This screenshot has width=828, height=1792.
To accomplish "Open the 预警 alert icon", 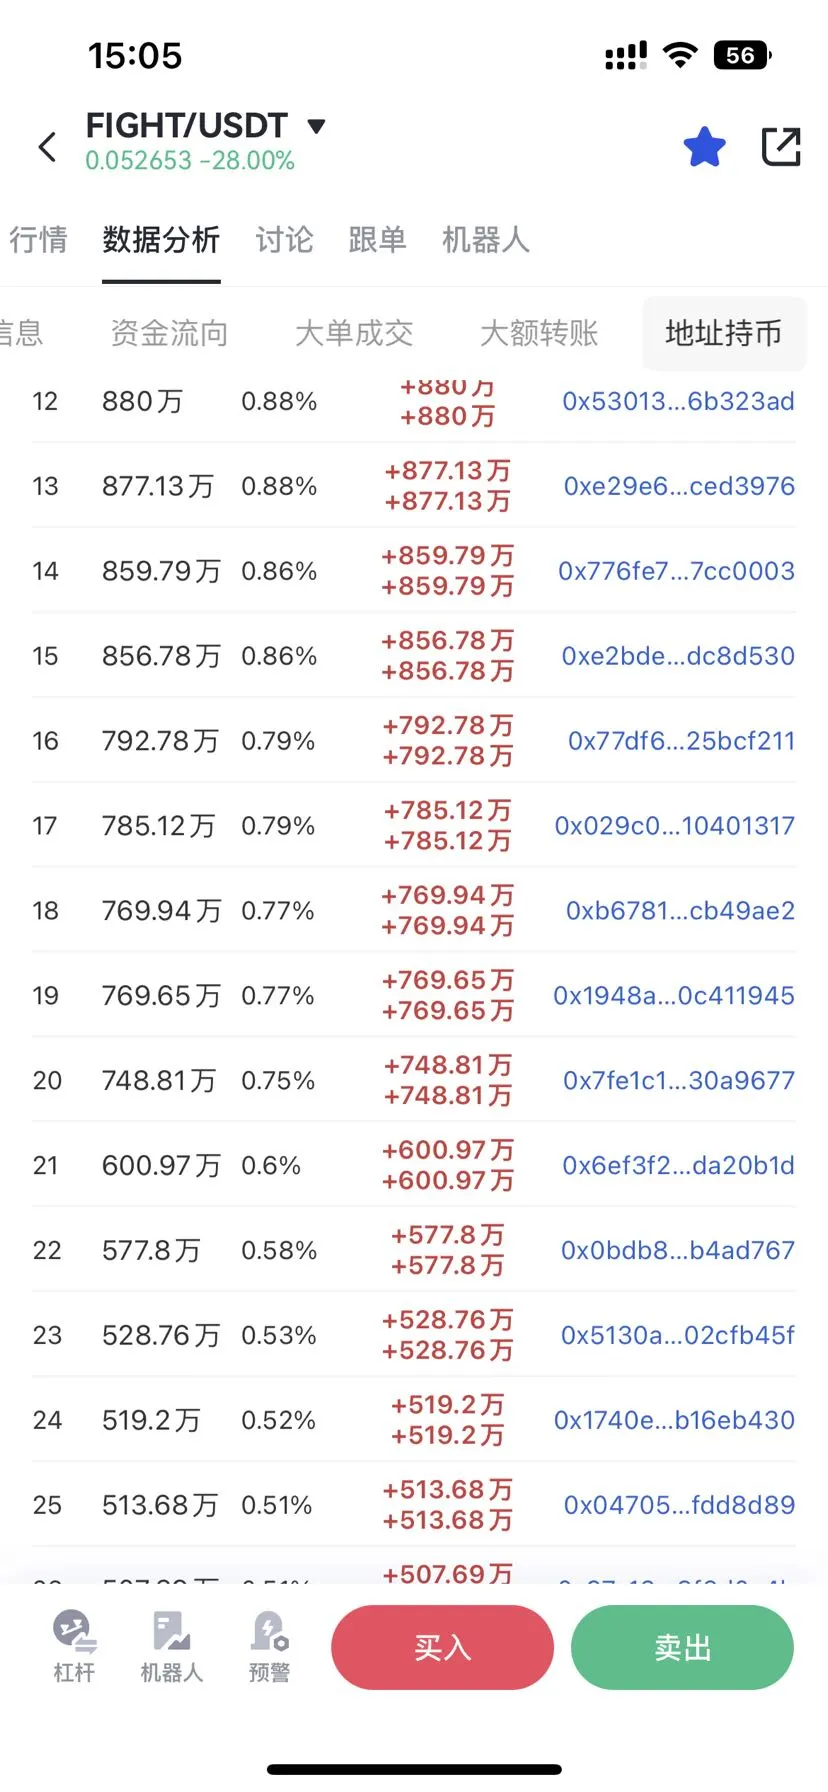I will point(269,1646).
